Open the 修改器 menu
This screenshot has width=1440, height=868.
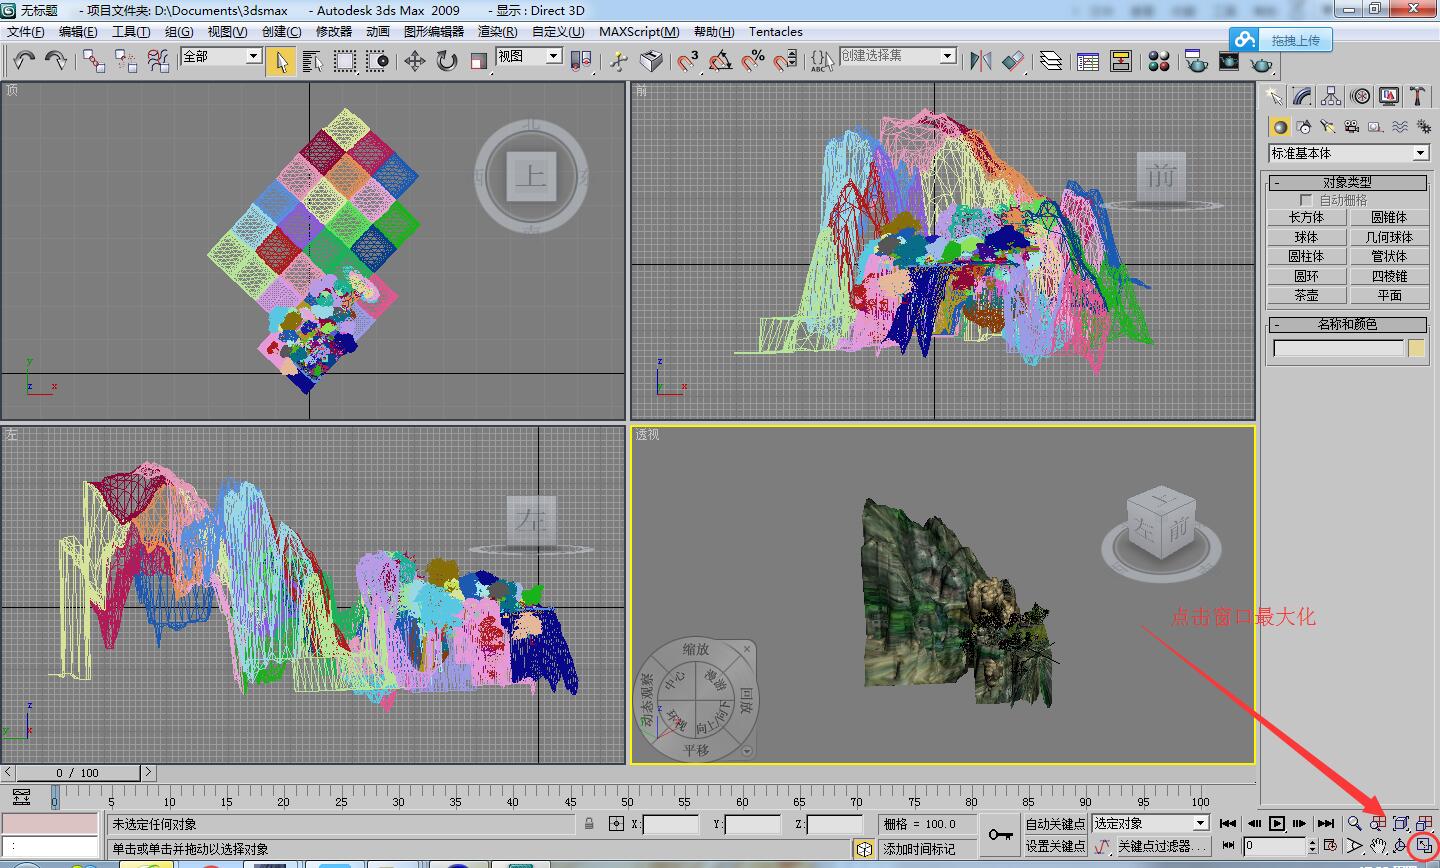click(334, 32)
